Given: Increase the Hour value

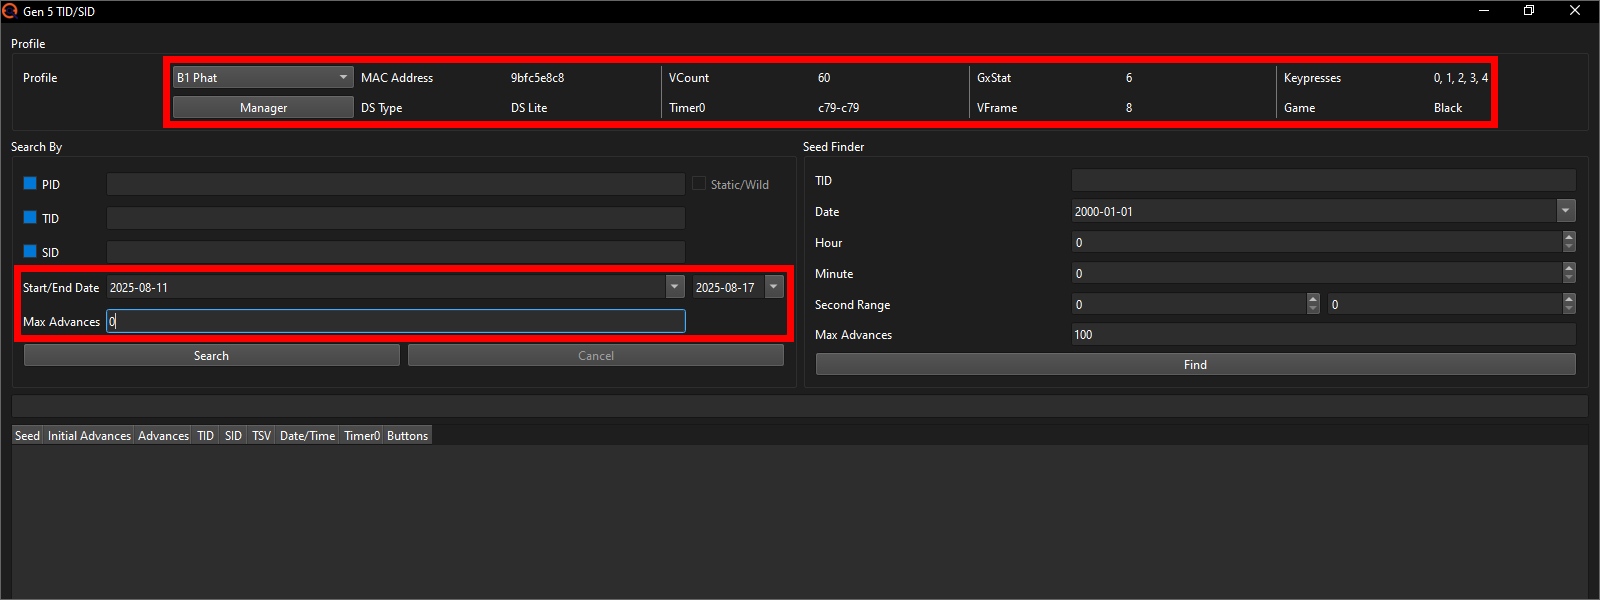Looking at the screenshot, I should 1569,237.
